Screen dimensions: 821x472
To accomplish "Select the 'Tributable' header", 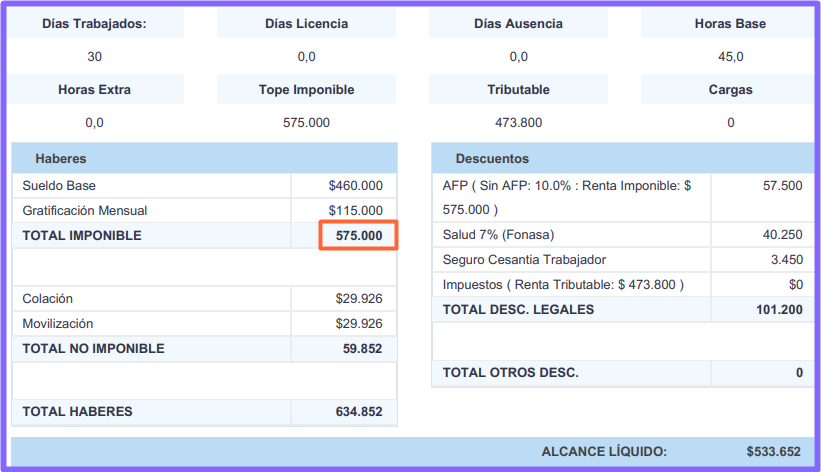I will click(x=518, y=90).
